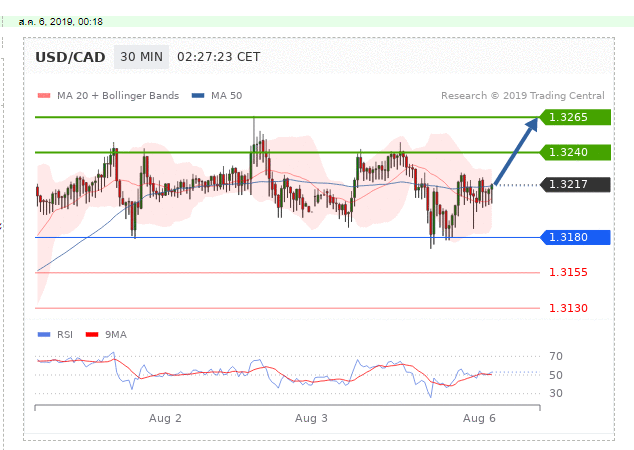
Task: Click the RSI 30 axis value
Action: [x=556, y=393]
